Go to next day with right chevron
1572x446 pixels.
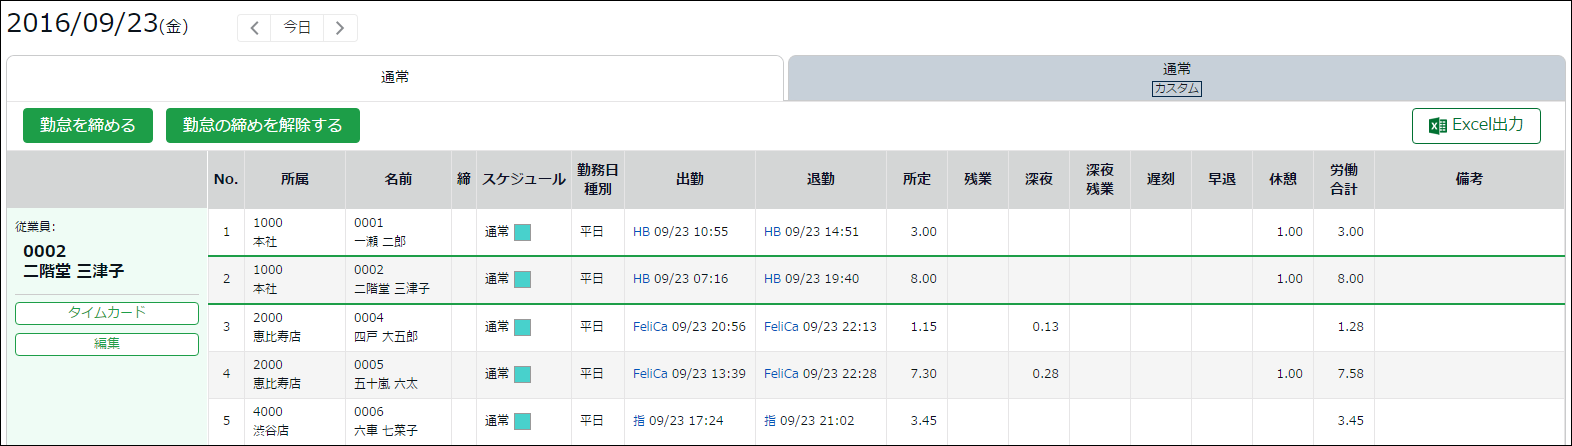[x=340, y=28]
